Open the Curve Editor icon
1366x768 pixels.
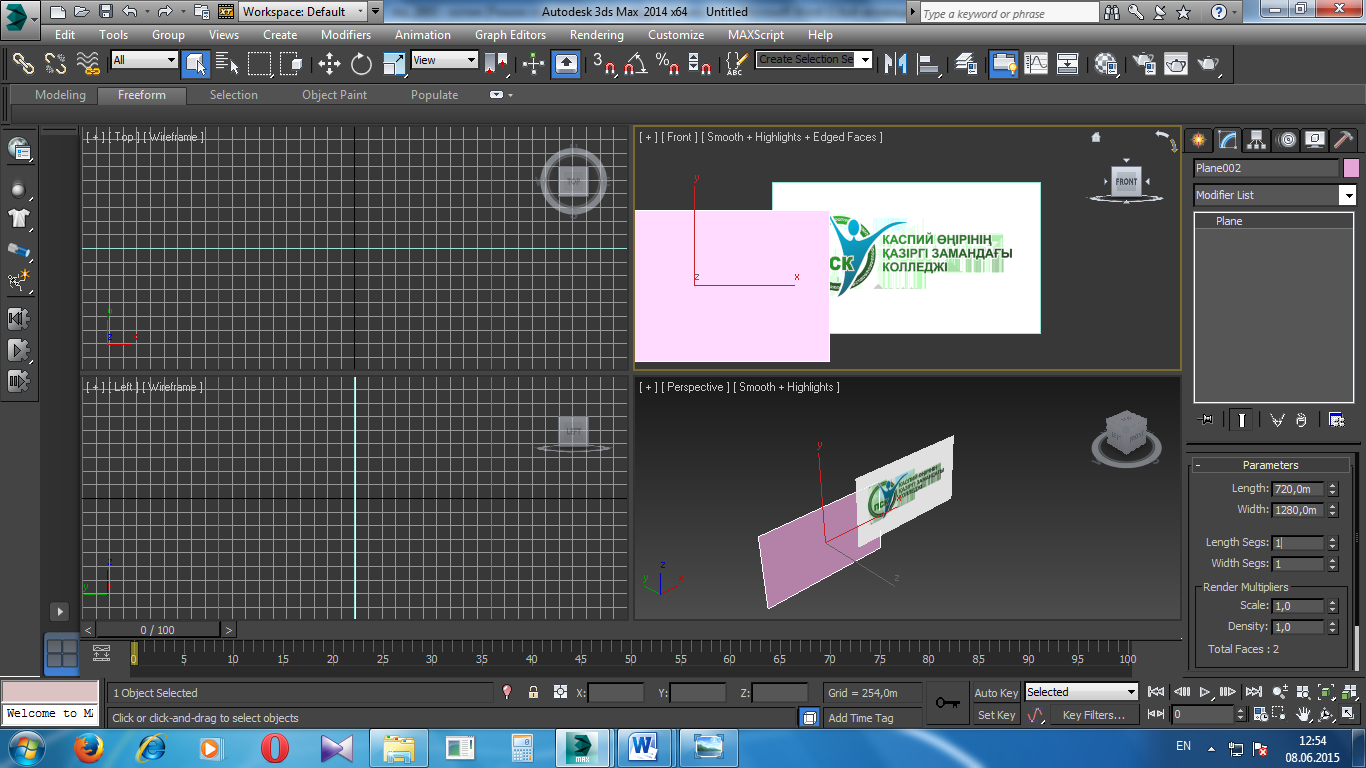pyautogui.click(x=1035, y=63)
